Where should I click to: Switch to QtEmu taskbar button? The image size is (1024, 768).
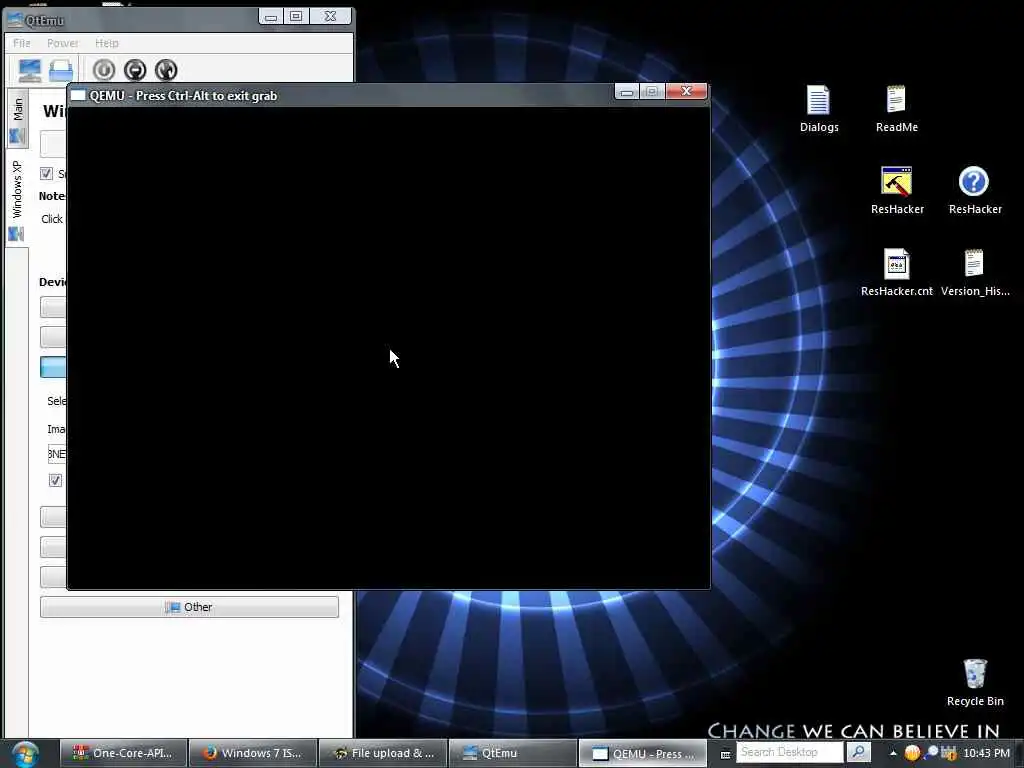[513, 753]
